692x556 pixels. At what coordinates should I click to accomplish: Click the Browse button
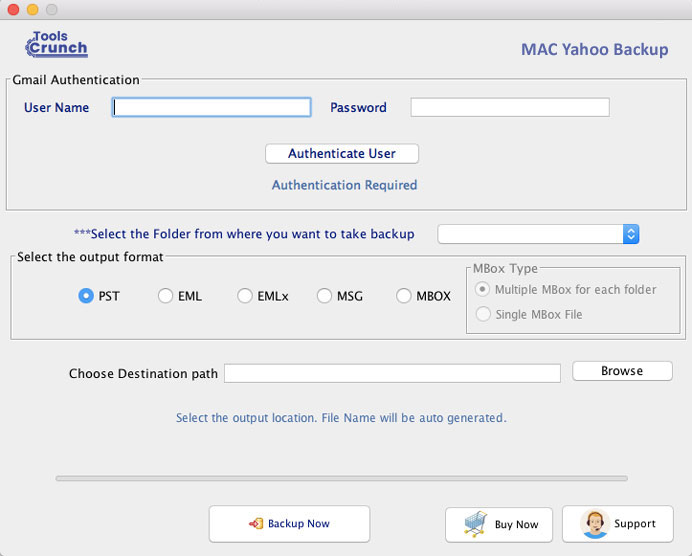click(x=622, y=371)
